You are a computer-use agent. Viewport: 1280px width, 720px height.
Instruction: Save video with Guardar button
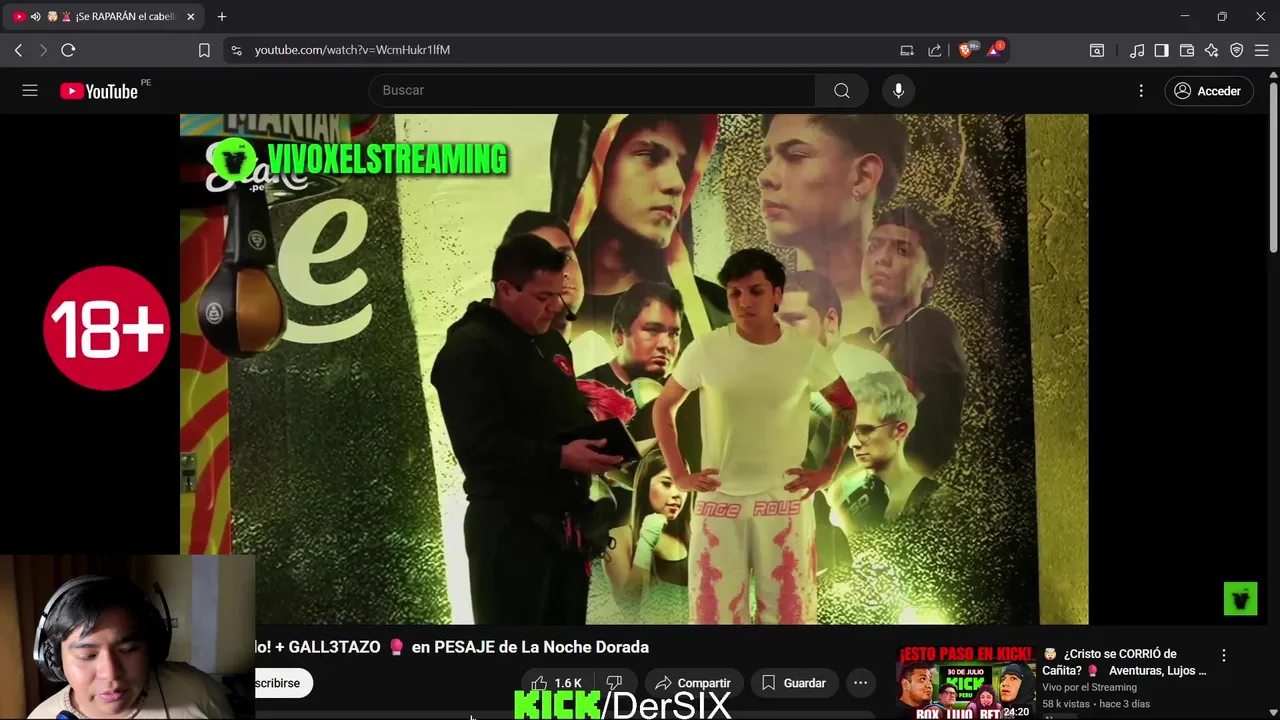tap(794, 683)
